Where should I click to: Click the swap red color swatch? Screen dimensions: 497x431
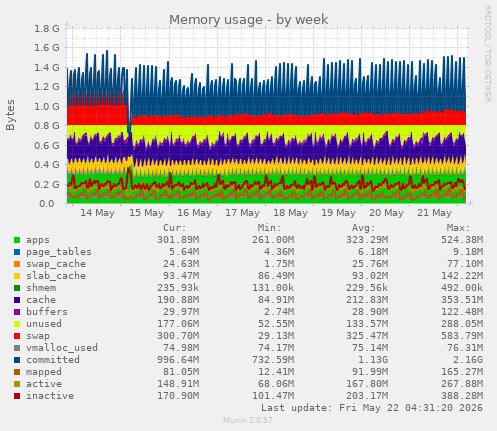17,336
